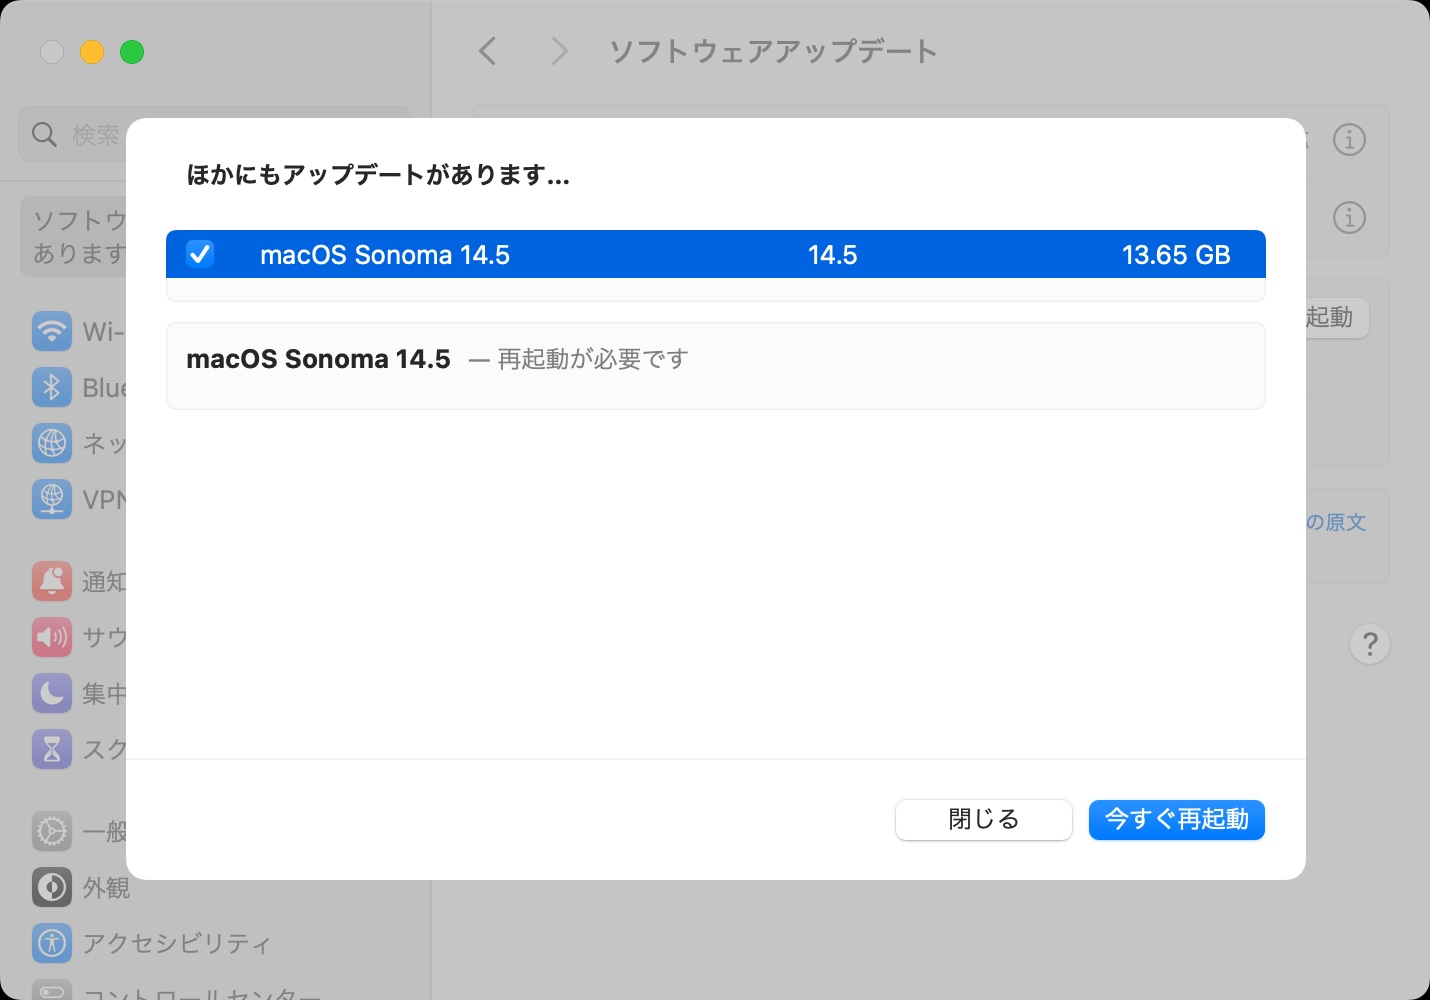This screenshot has width=1430, height=1000.
Task: Click the の原文 link behind the dialog
Action: coord(1336,522)
